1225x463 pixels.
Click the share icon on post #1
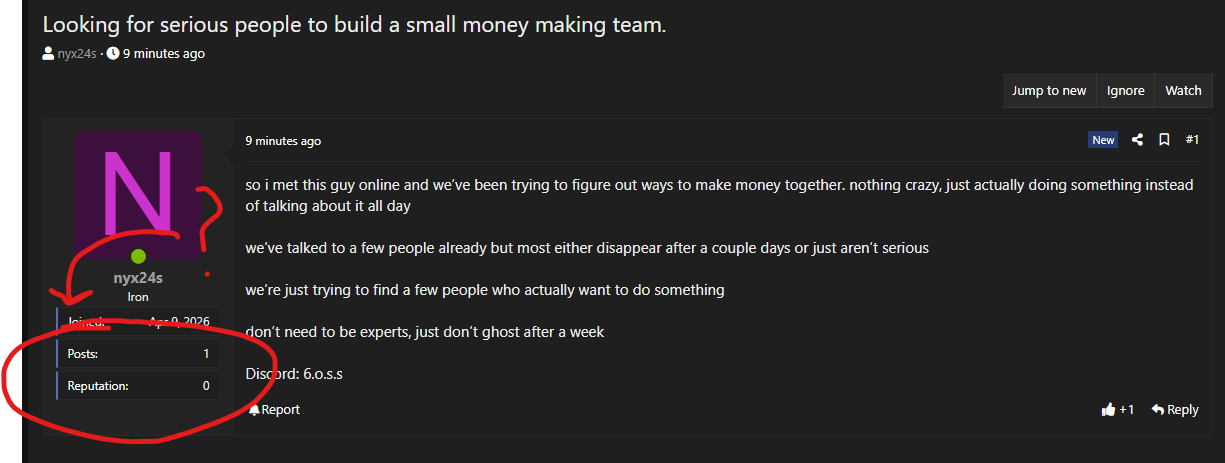pos(1137,140)
